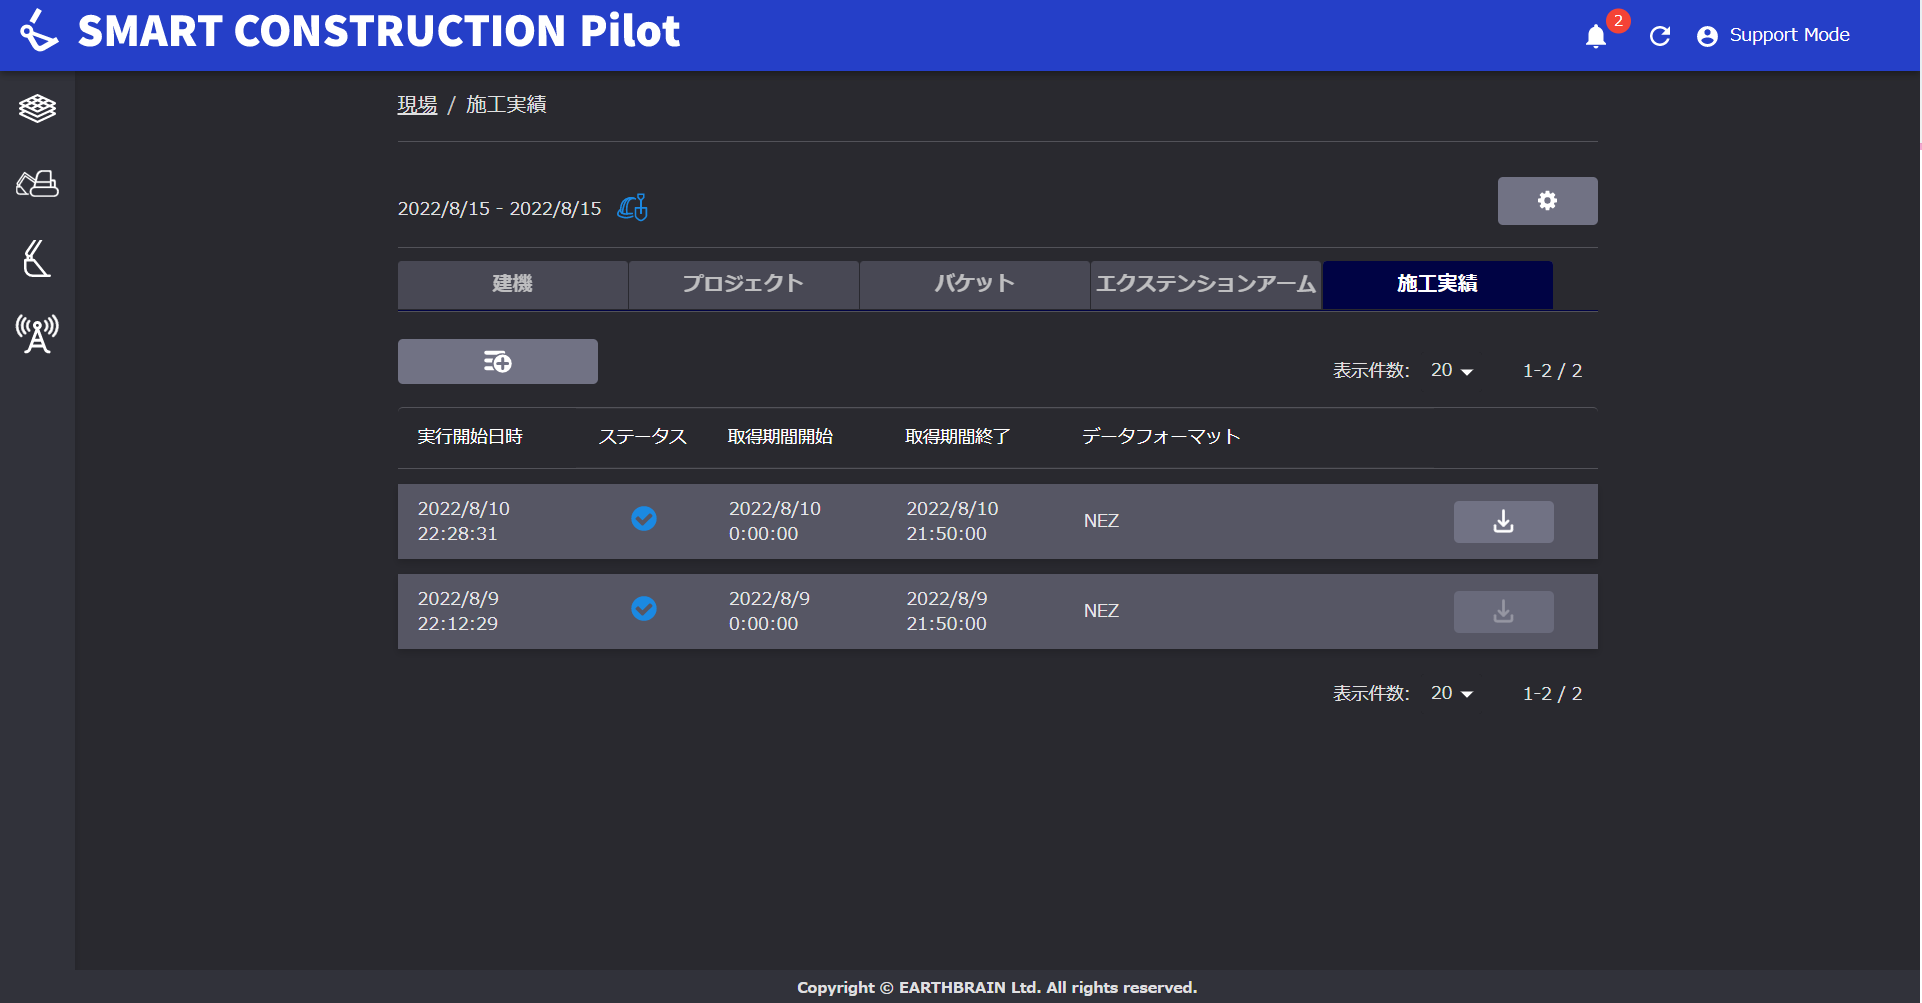Click the 取得期間終了 column header
Viewport: 1922px width, 1003px height.
[x=958, y=437]
